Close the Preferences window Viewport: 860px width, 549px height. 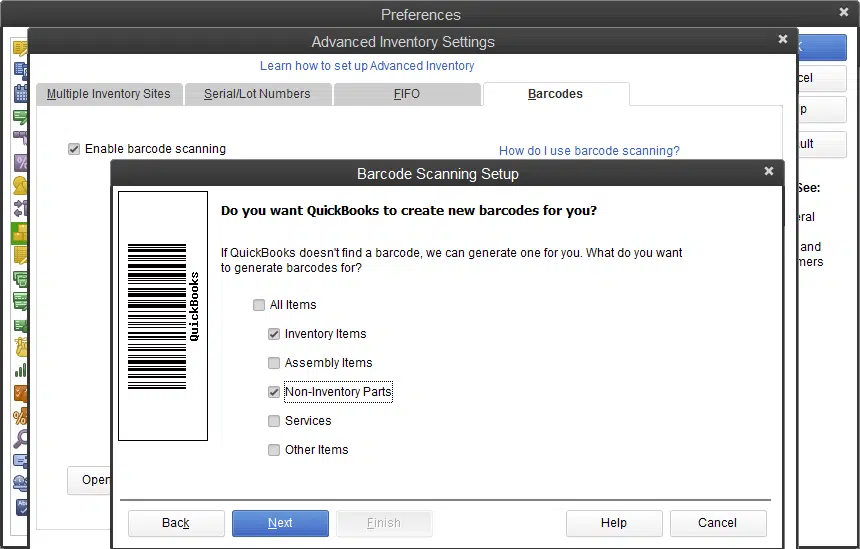point(844,12)
